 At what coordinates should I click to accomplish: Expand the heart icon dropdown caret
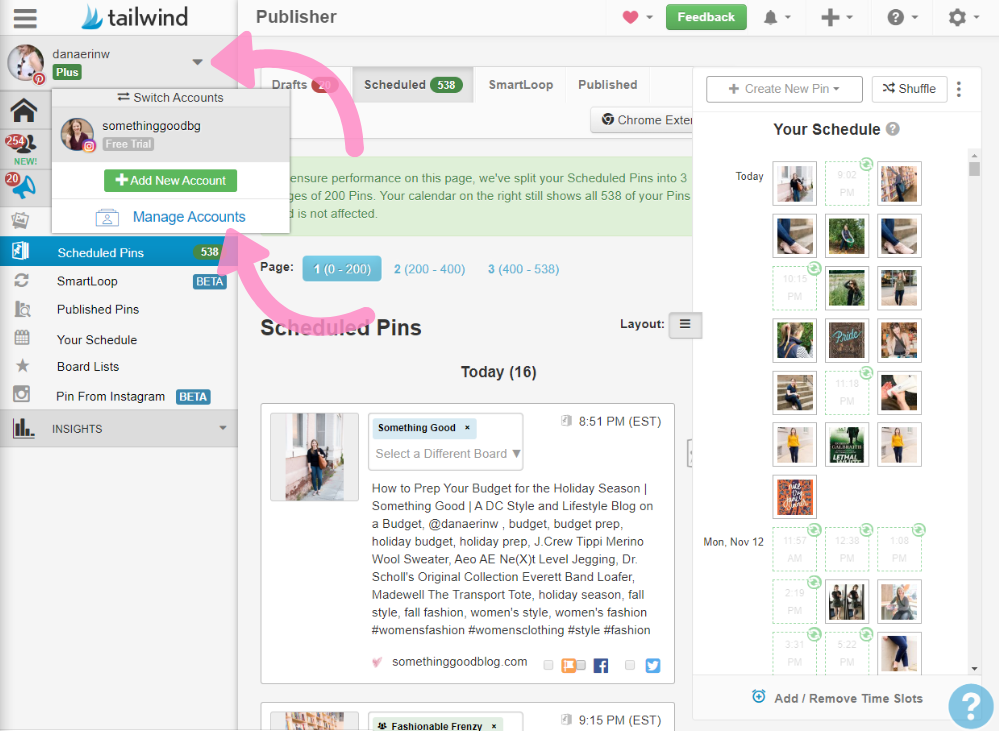pyautogui.click(x=649, y=17)
